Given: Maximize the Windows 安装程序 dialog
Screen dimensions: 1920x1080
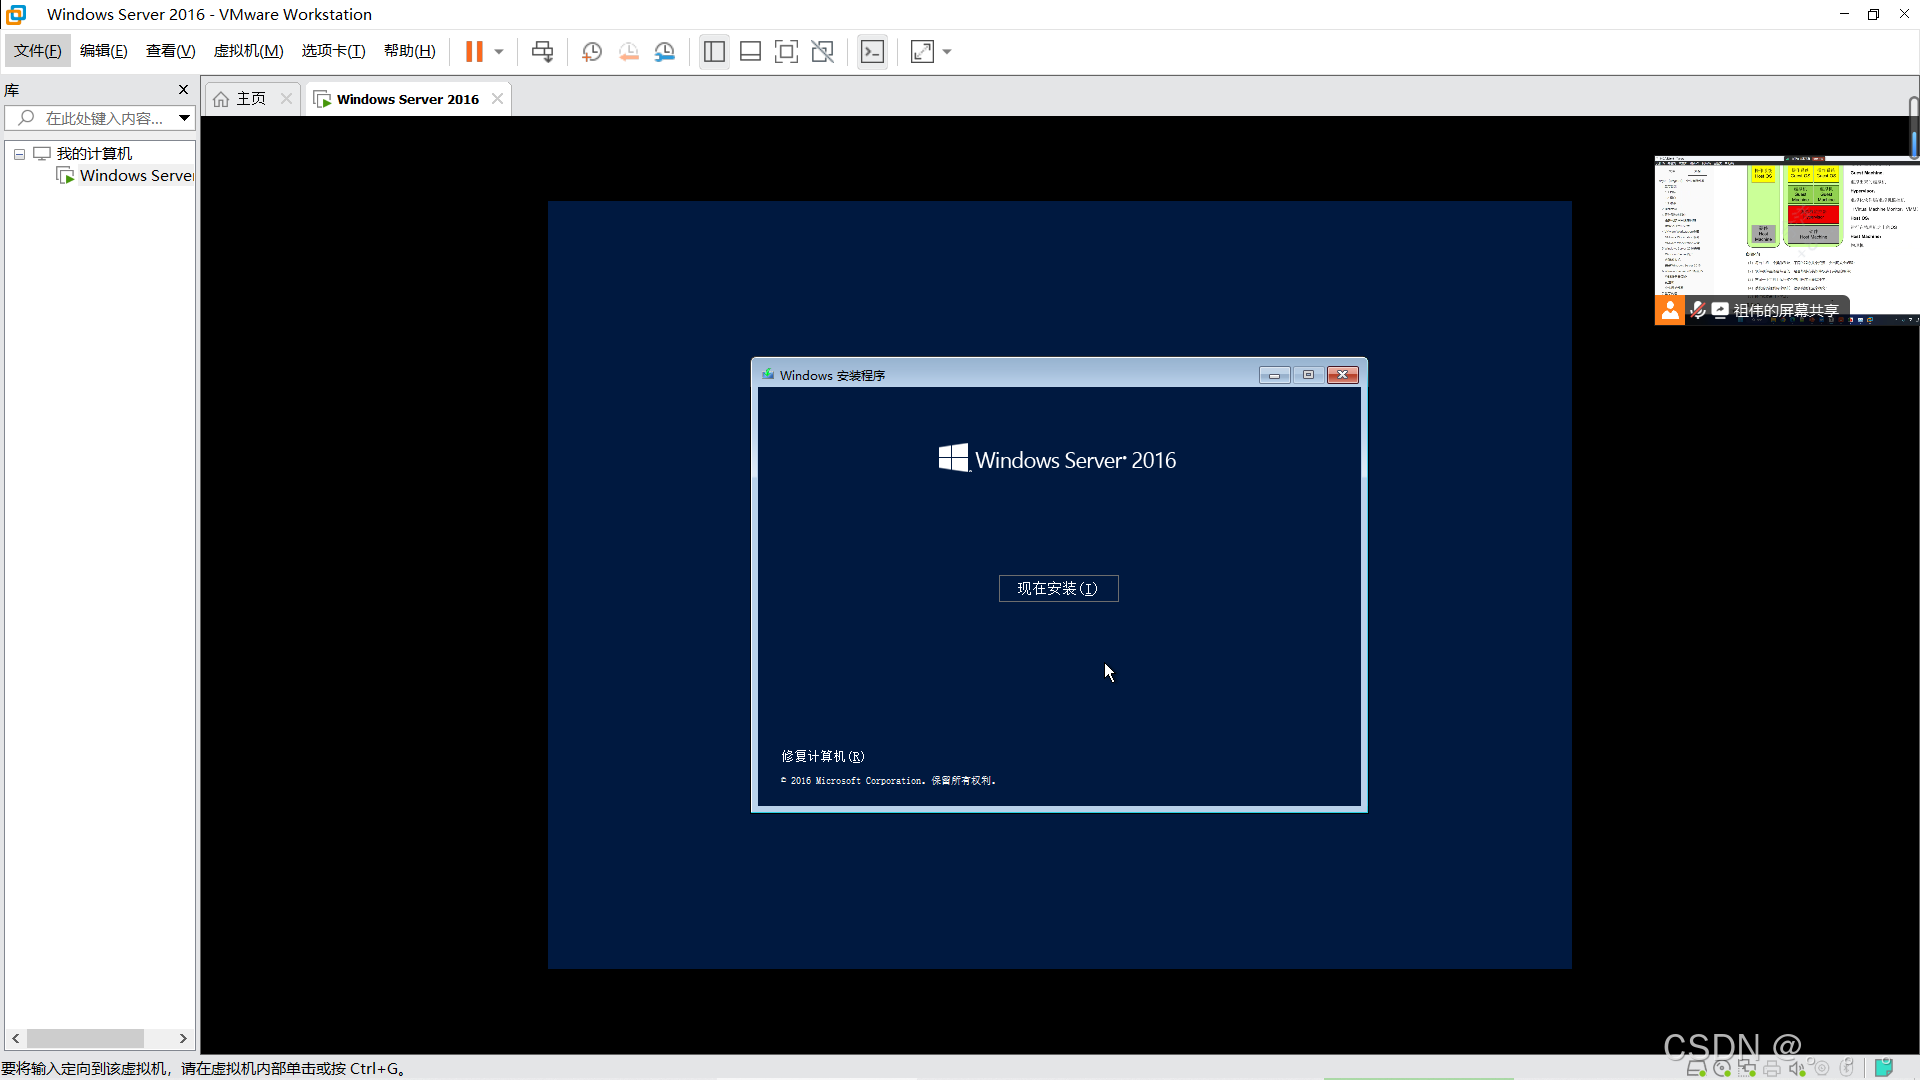Looking at the screenshot, I should pyautogui.click(x=1308, y=375).
